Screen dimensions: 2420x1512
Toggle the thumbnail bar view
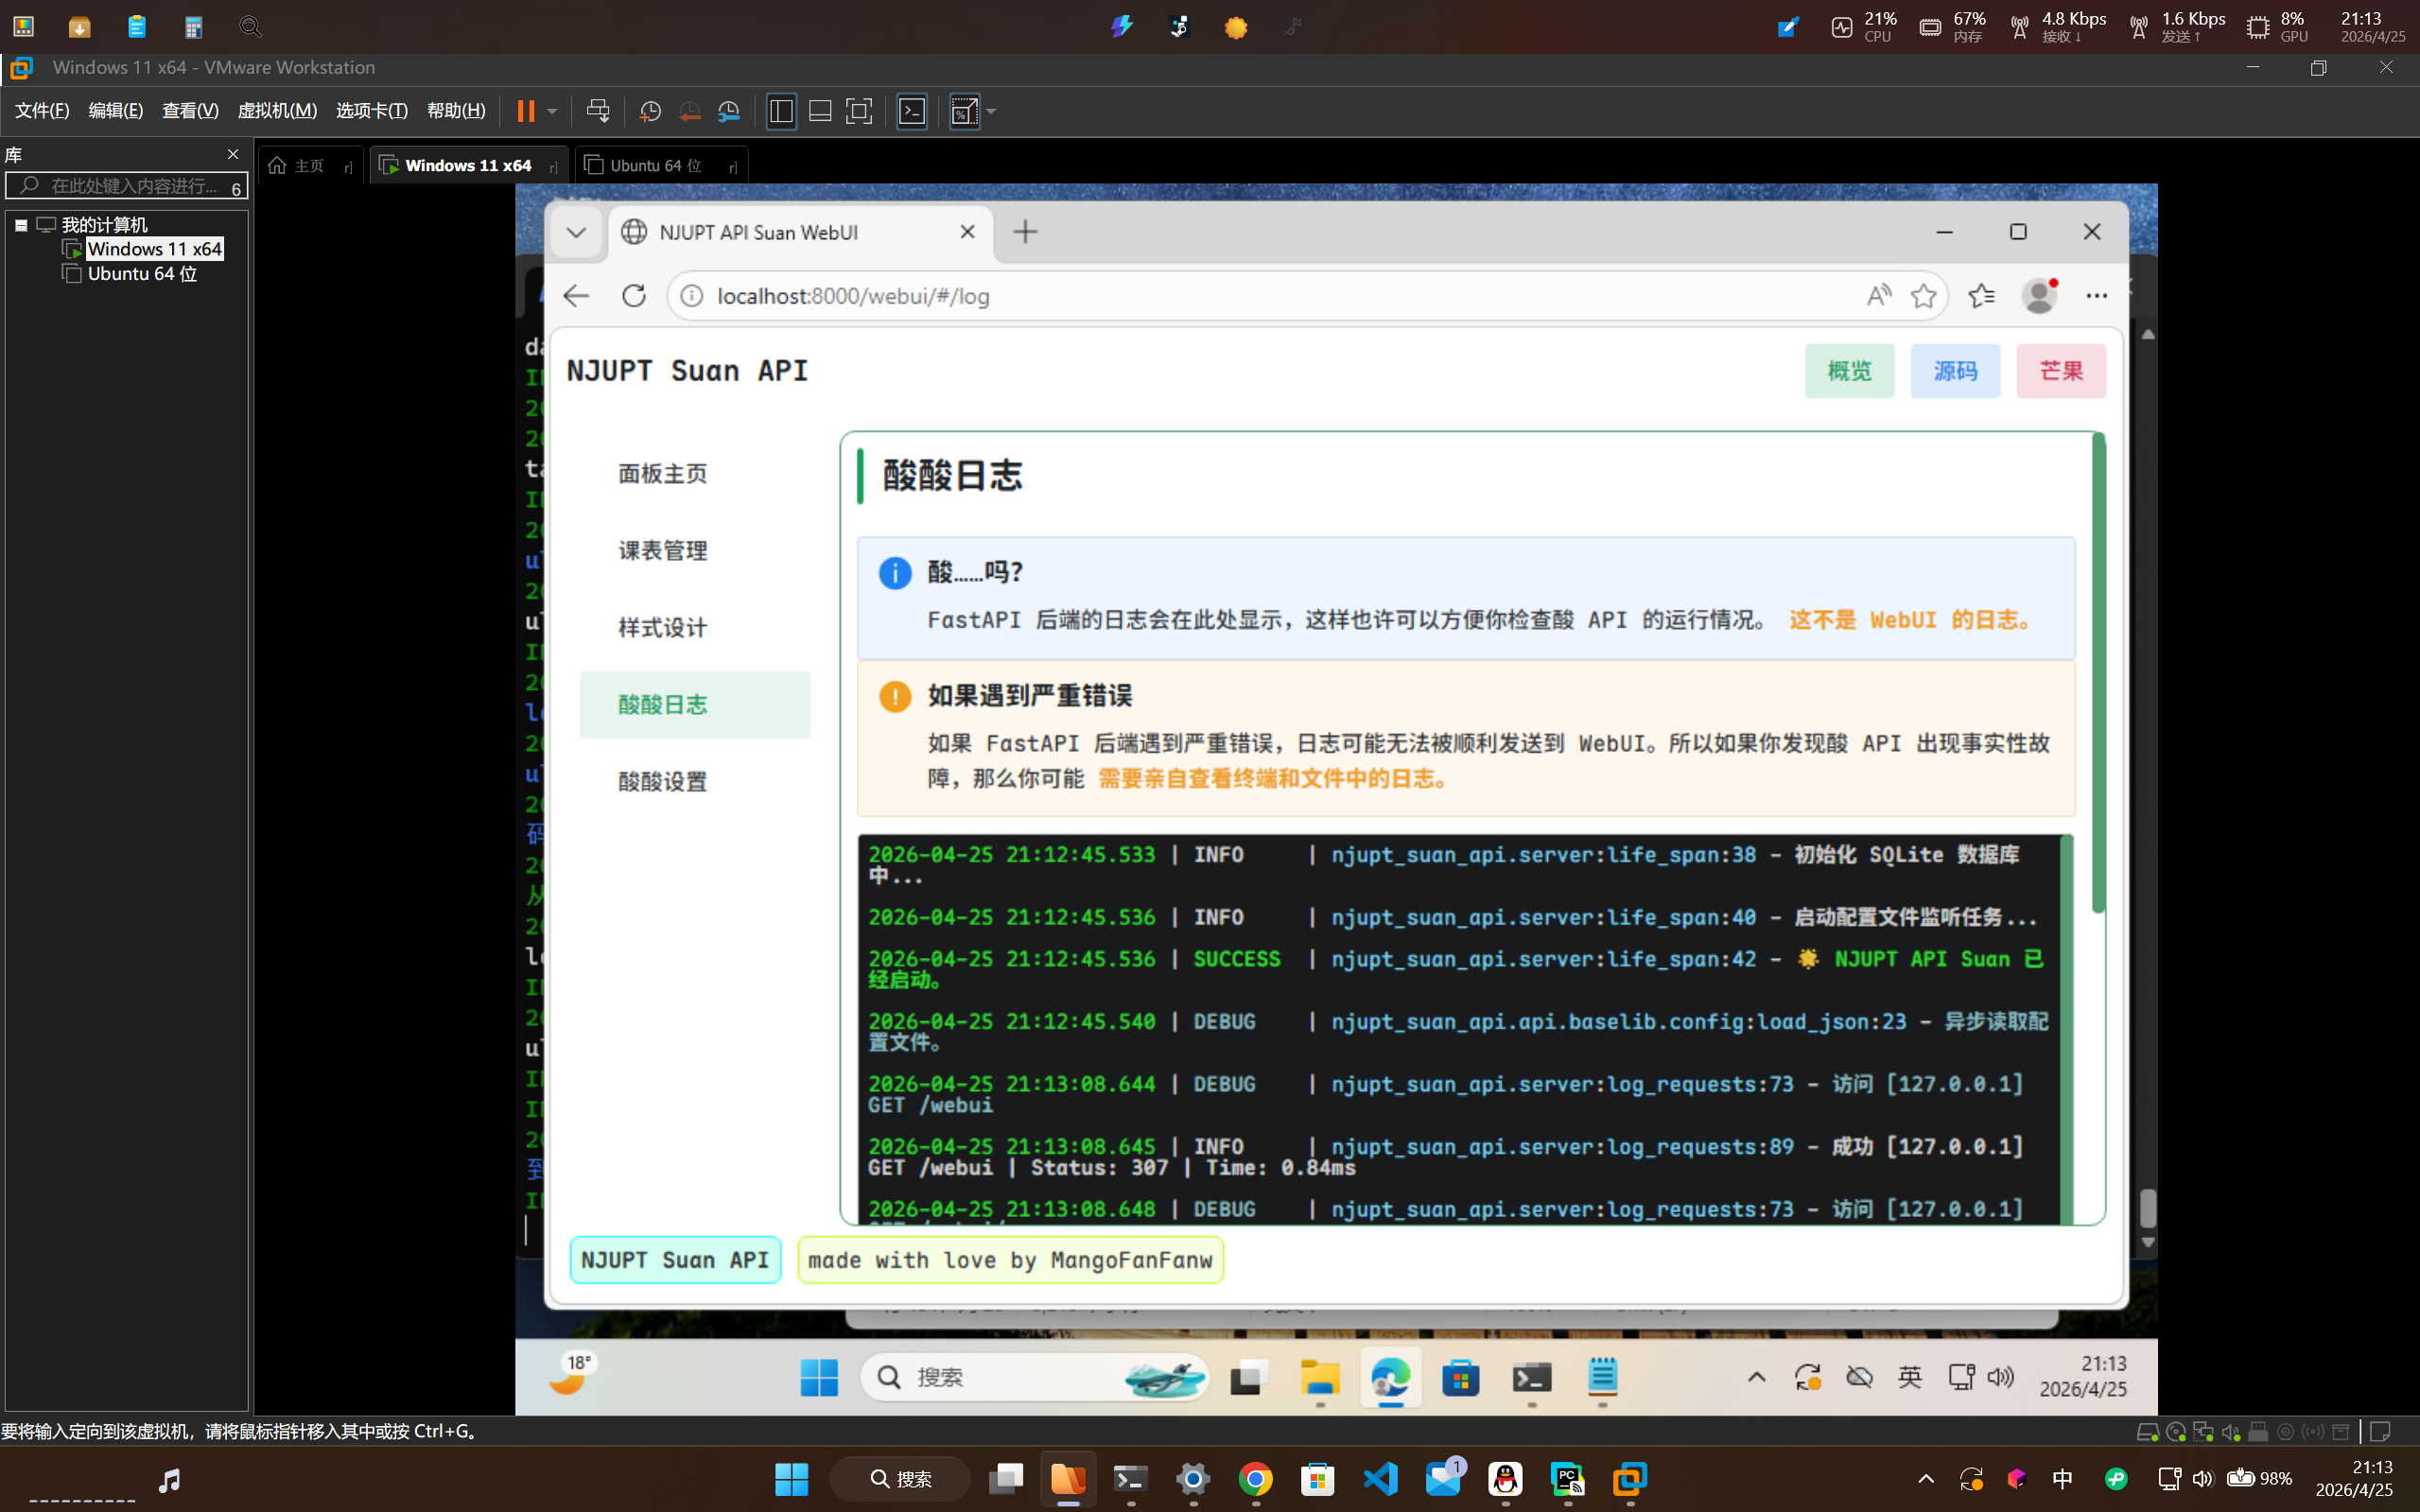pos(820,111)
